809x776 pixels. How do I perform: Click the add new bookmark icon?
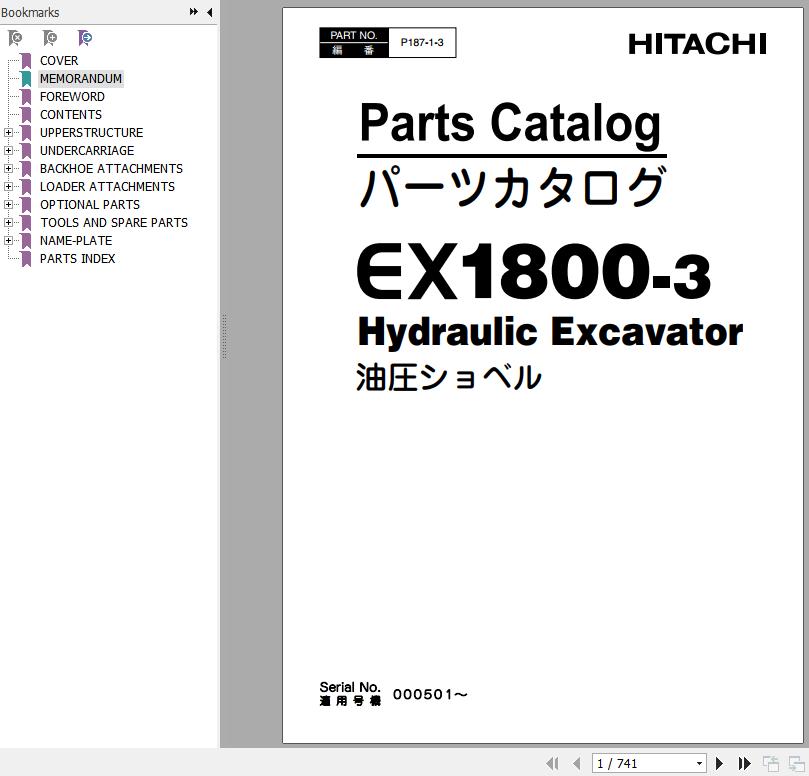(50, 38)
